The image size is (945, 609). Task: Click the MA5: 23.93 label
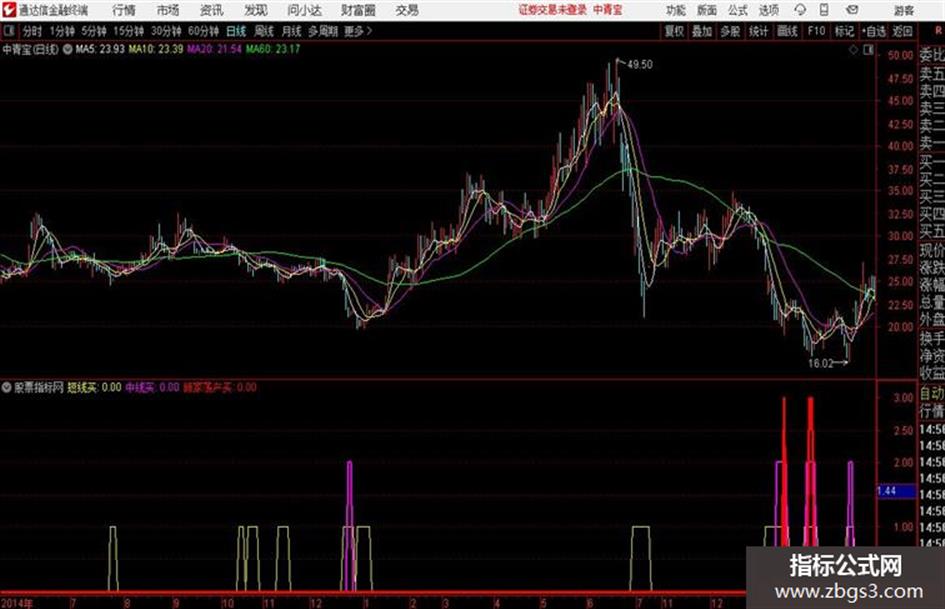click(100, 49)
